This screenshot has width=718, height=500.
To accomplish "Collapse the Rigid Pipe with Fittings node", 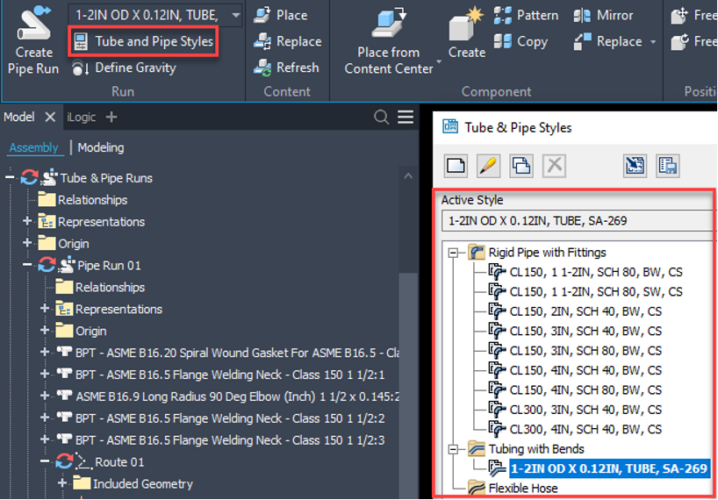I will [455, 253].
